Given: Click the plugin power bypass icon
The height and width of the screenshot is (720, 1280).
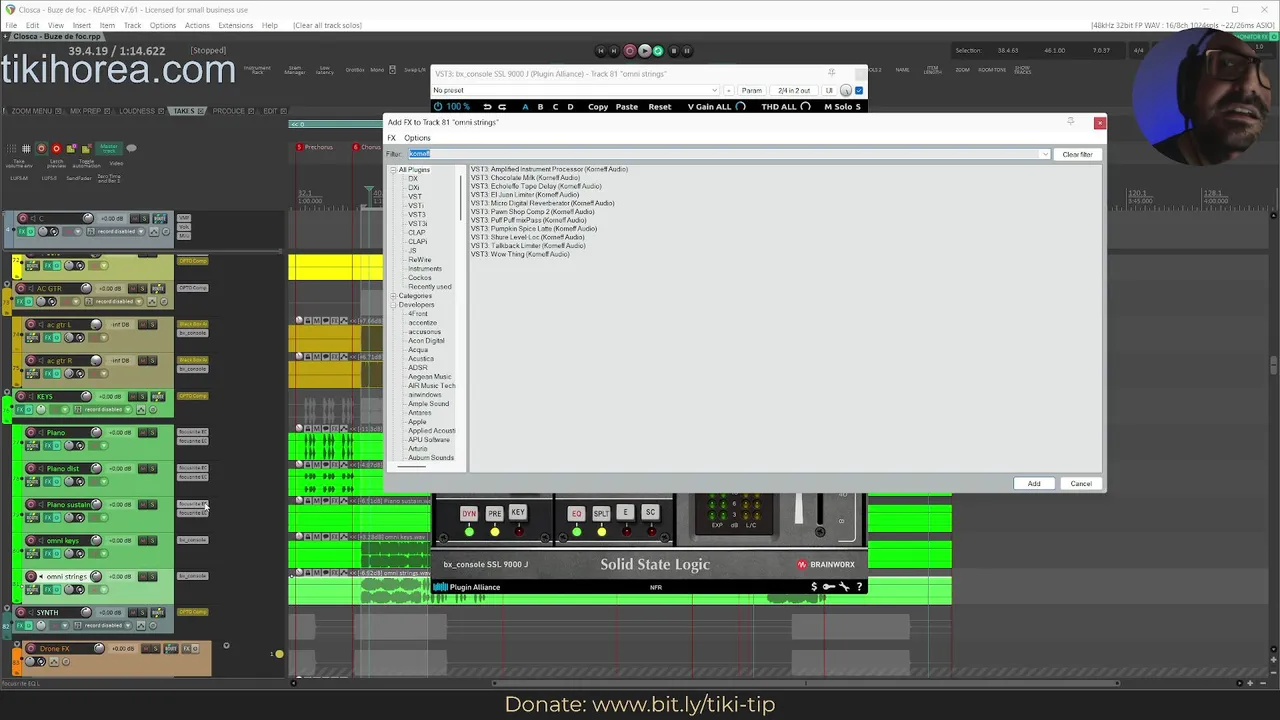Looking at the screenshot, I should tap(438, 106).
